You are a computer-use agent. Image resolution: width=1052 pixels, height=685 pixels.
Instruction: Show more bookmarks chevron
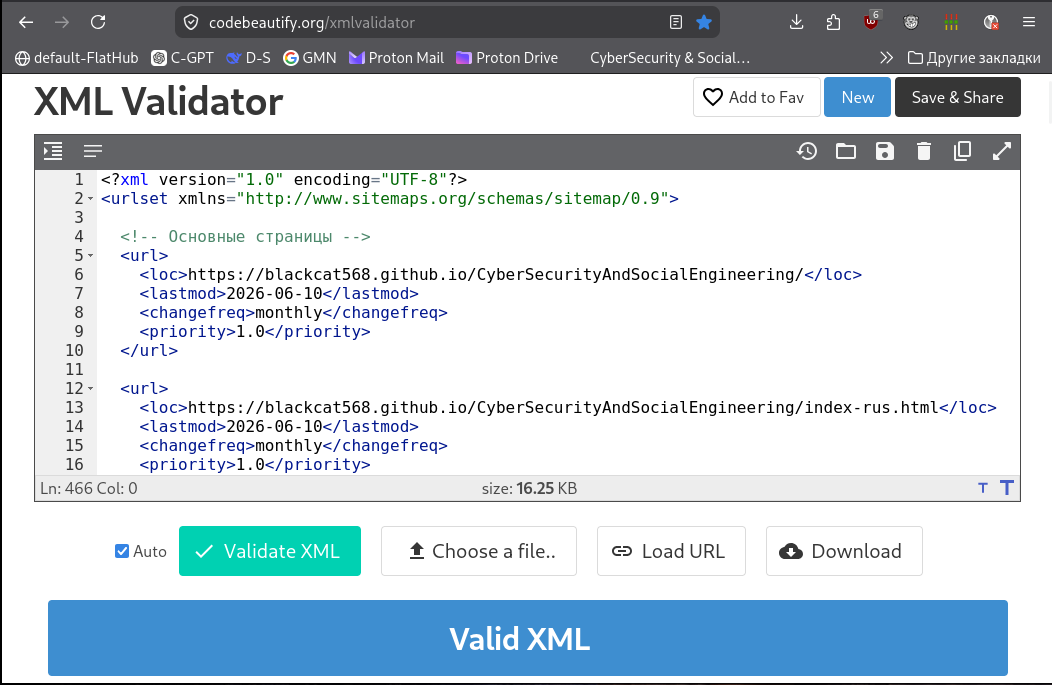click(x=886, y=58)
